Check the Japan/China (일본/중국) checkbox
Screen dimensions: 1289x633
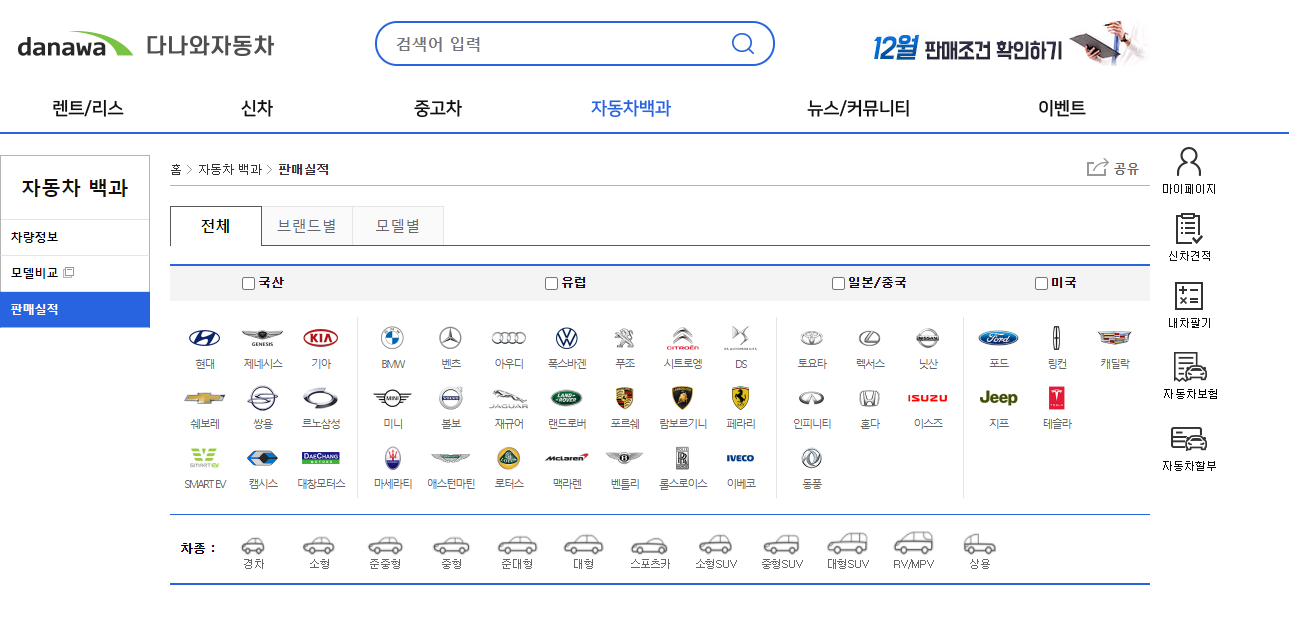pos(838,283)
